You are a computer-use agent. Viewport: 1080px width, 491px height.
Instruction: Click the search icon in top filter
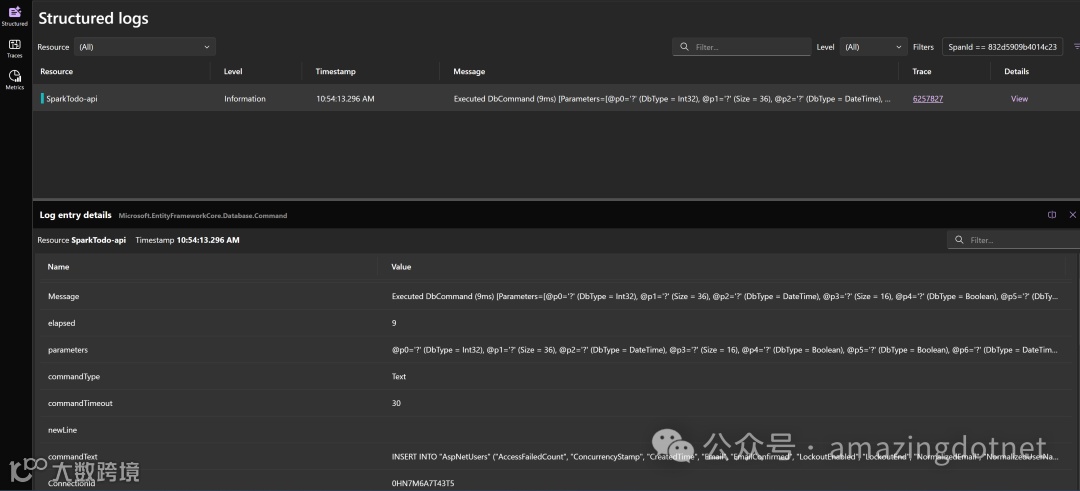tap(684, 47)
